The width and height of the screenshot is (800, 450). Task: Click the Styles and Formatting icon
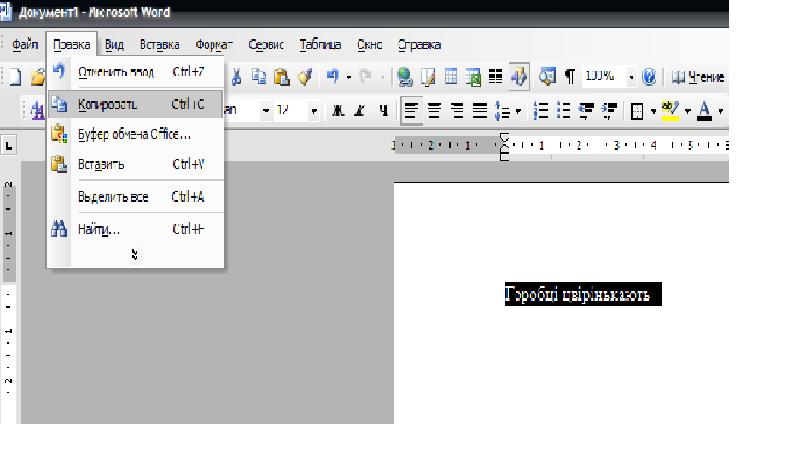click(x=37, y=110)
